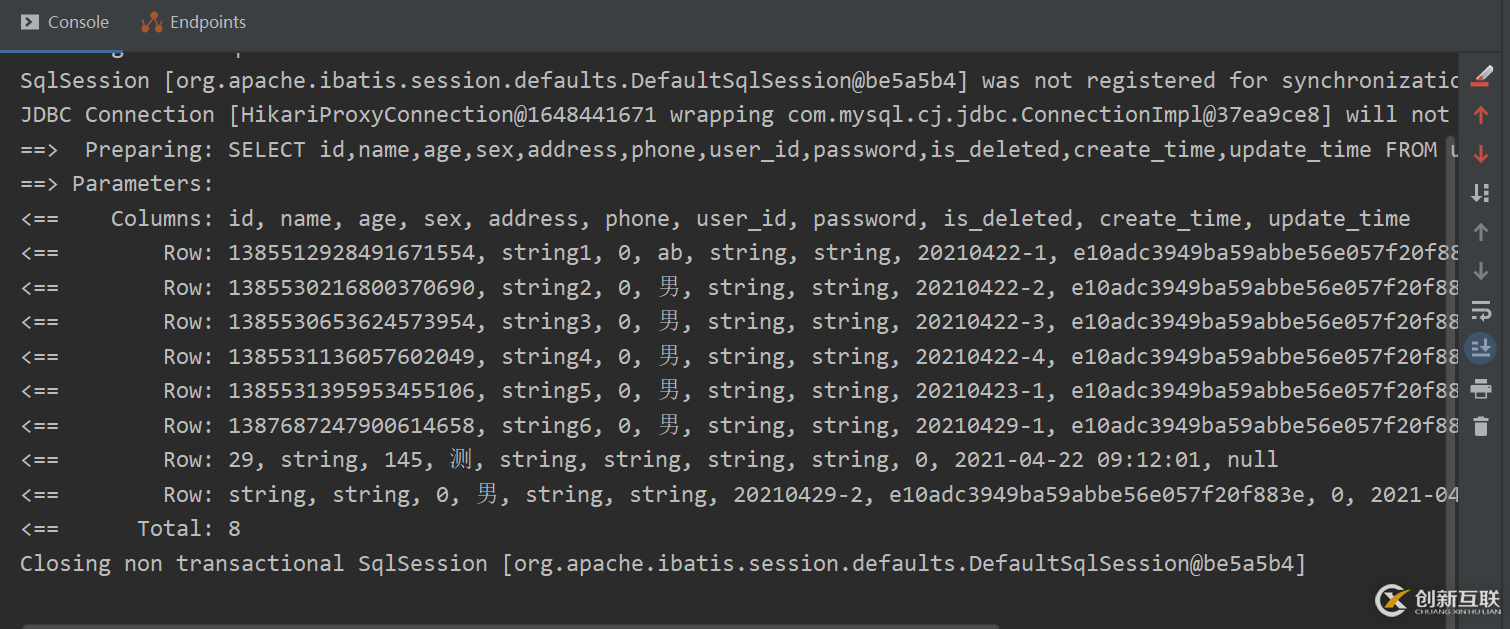Screen dimensions: 1510x629
Task: Click the vertical scrollbar of the console
Action: 1453,300
